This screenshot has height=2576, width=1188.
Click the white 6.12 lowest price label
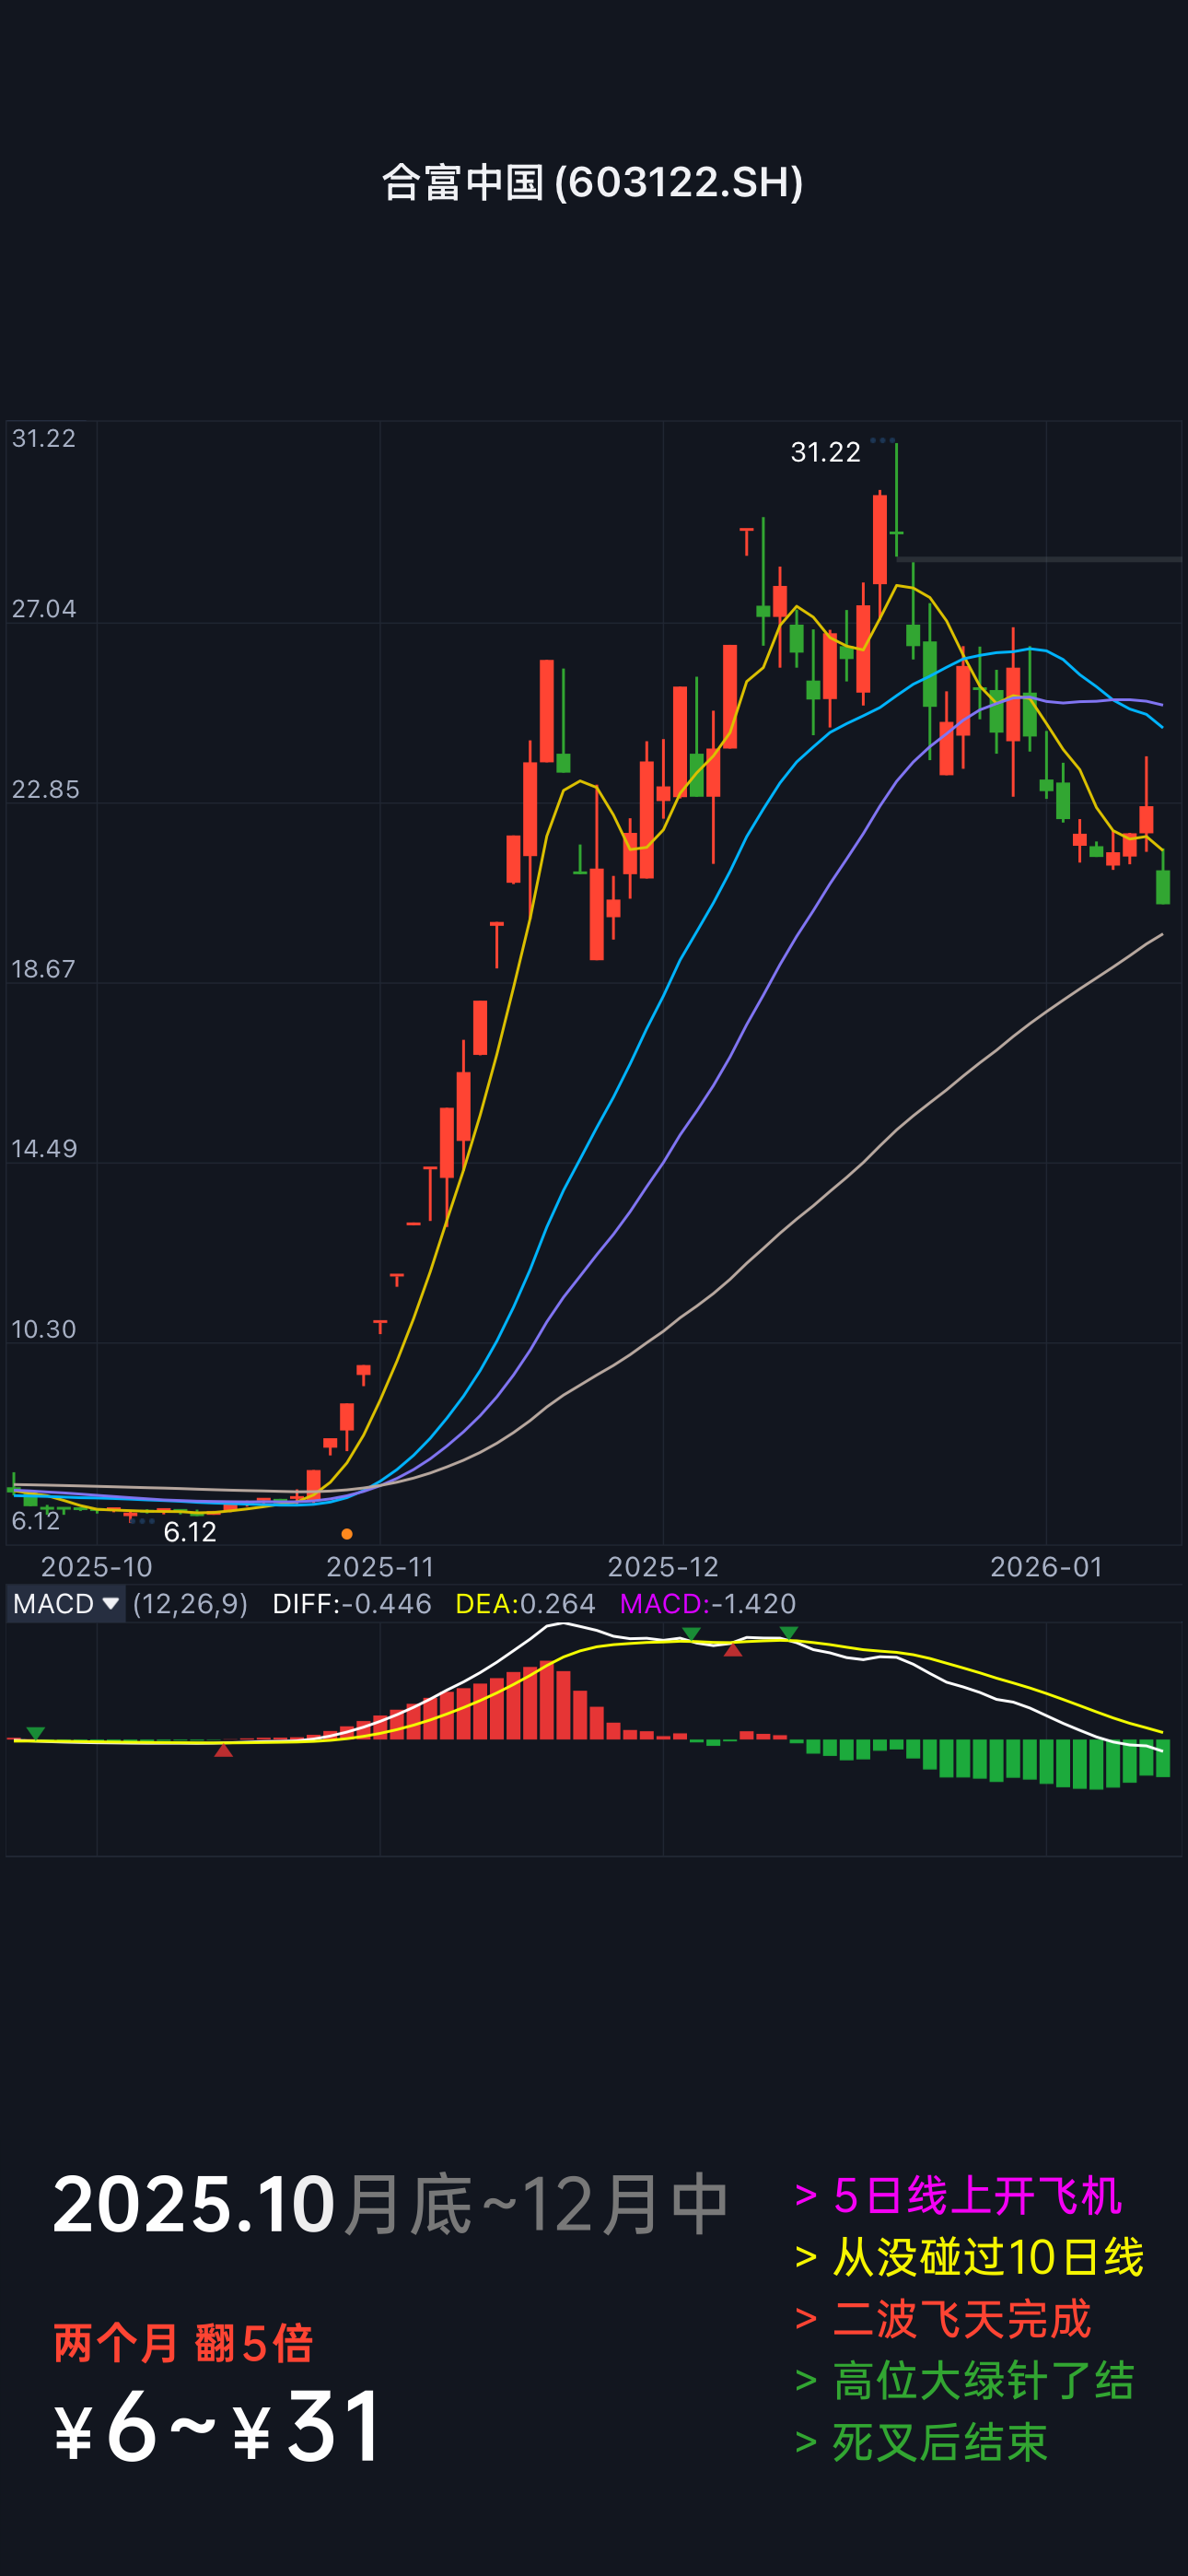190,1532
